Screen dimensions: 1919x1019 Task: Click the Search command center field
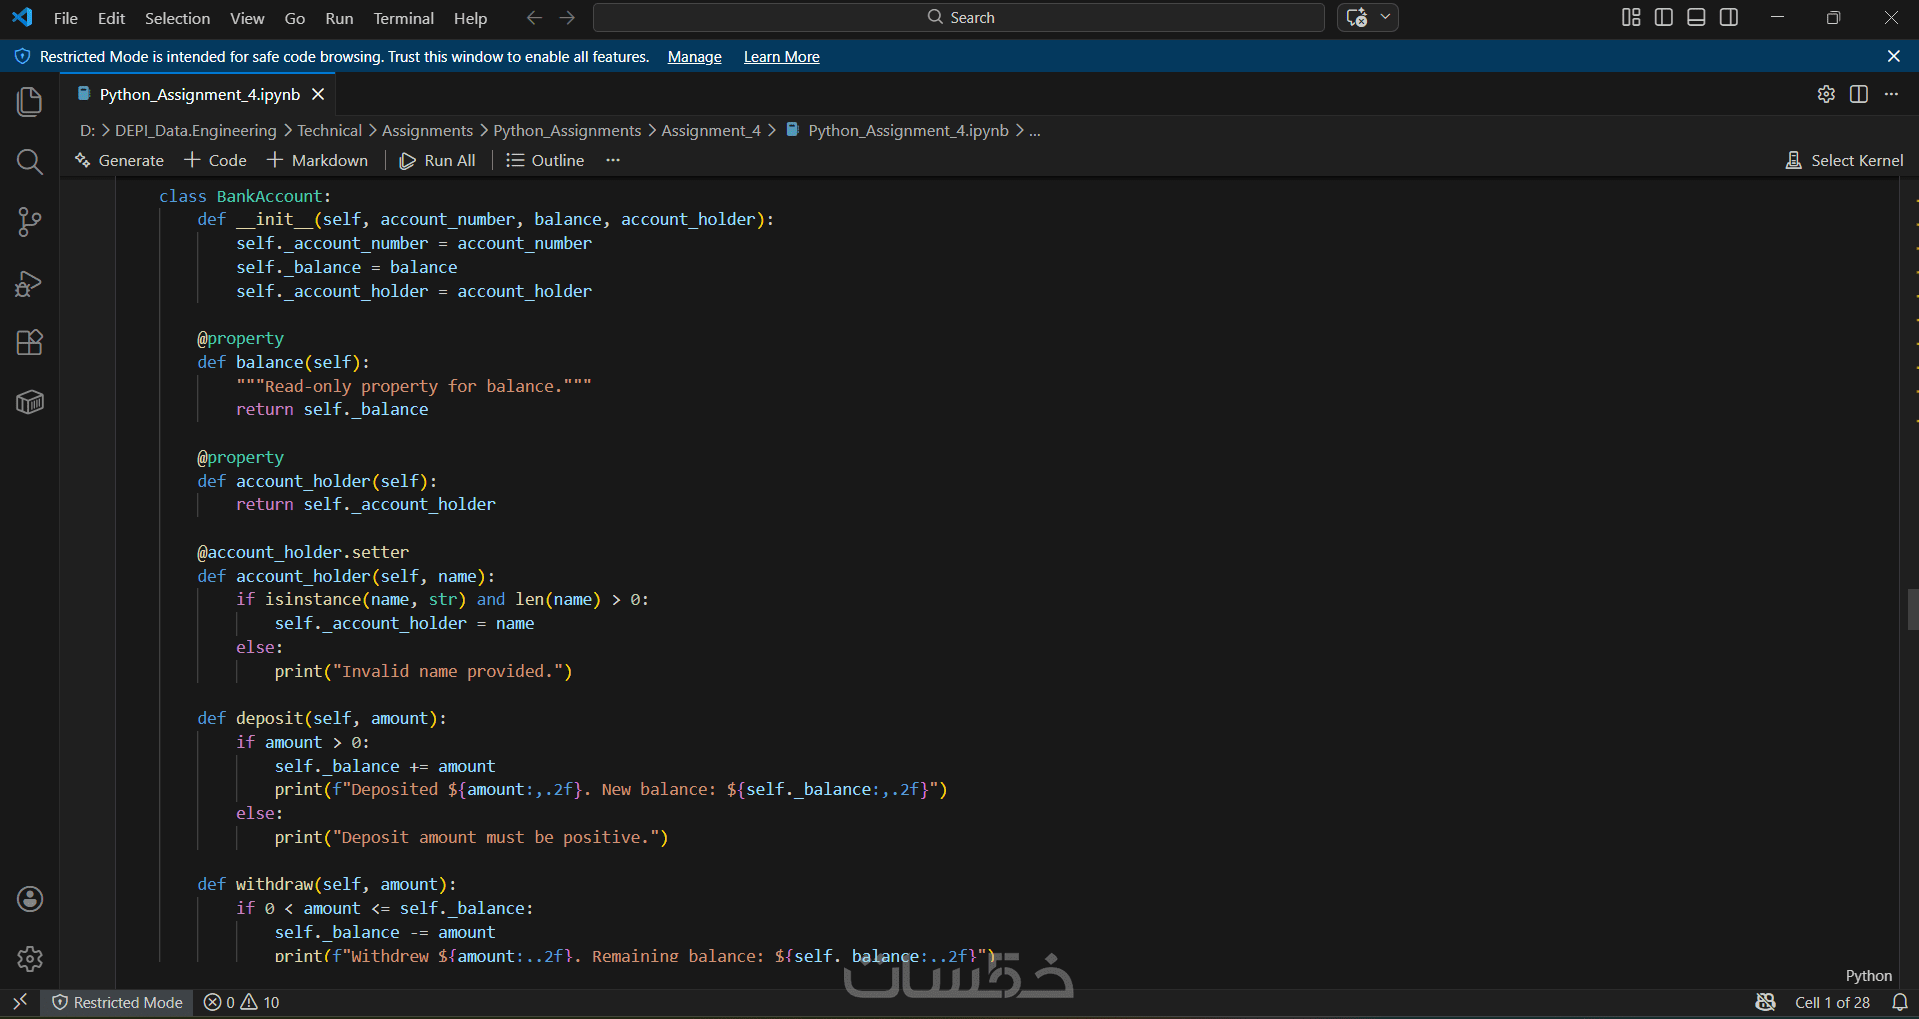tap(959, 18)
